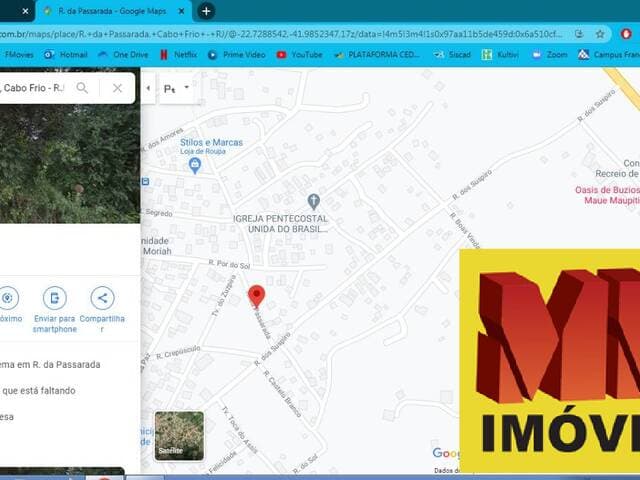Viewport: 640px width, 480px height.
Task: Open the One Drive bookmark
Action: tap(122, 55)
